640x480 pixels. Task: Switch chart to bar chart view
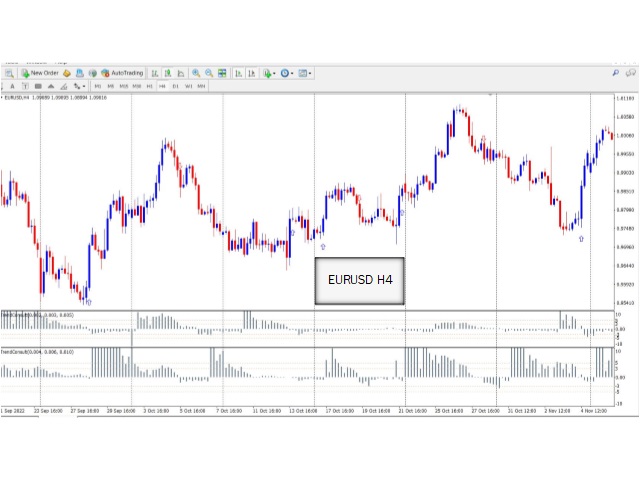point(154,73)
